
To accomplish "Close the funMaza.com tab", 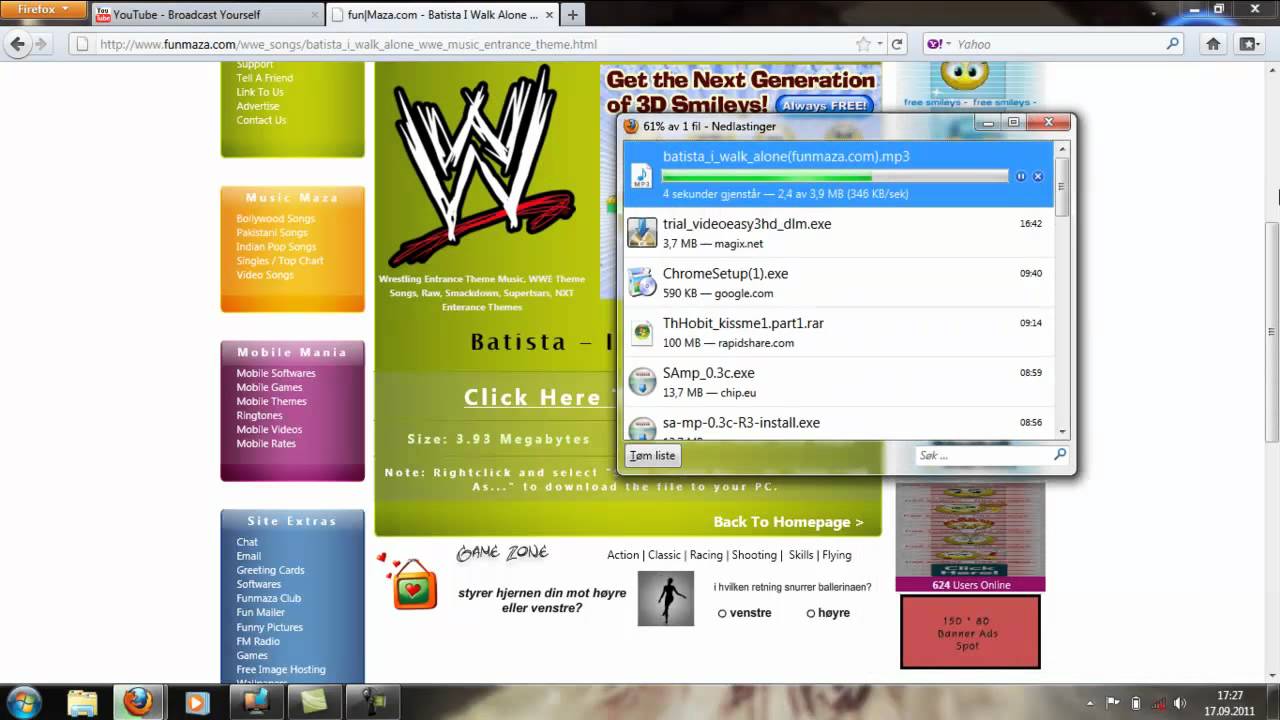I will [548, 15].
